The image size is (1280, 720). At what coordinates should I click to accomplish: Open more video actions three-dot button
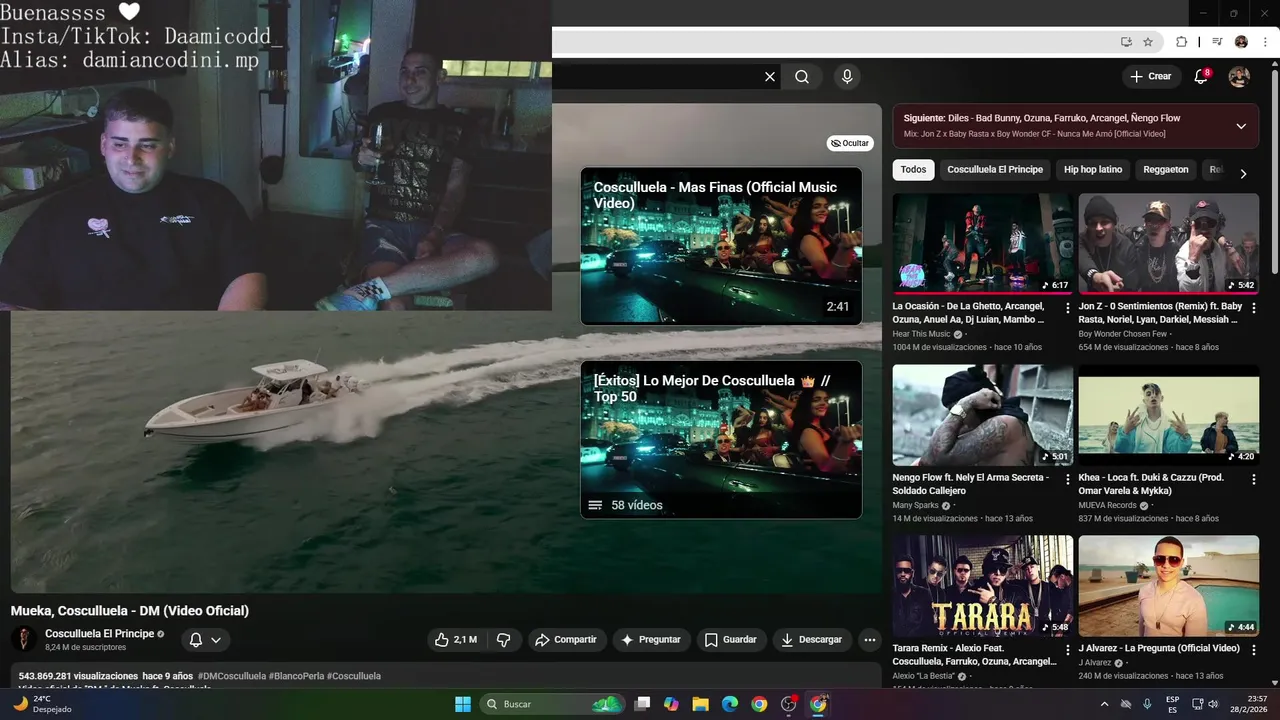(x=869, y=640)
